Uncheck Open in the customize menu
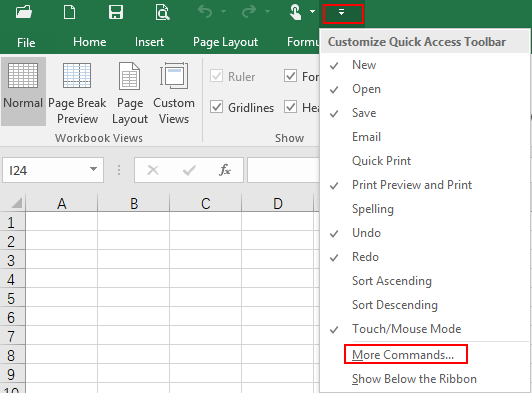Viewport: 532px width, 393px height. click(x=424, y=89)
